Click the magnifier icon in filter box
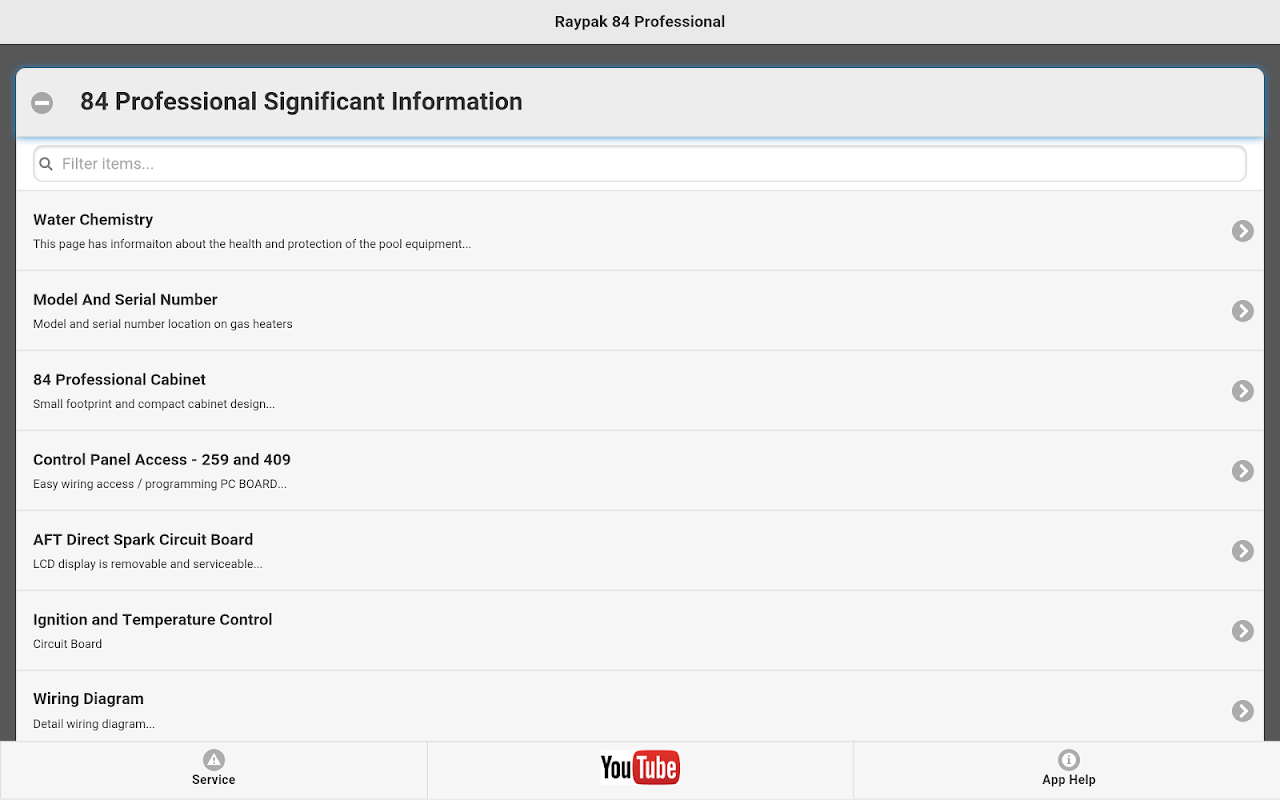The image size is (1280, 800). tap(46, 164)
